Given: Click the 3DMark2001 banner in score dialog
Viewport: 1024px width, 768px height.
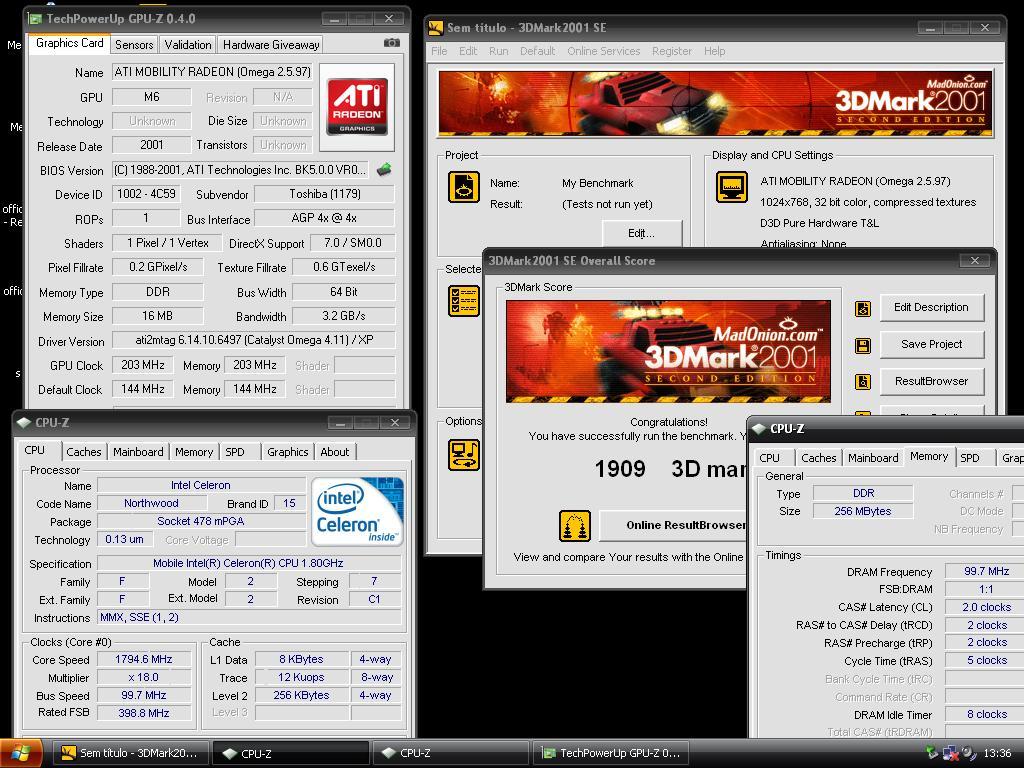Looking at the screenshot, I should click(668, 351).
